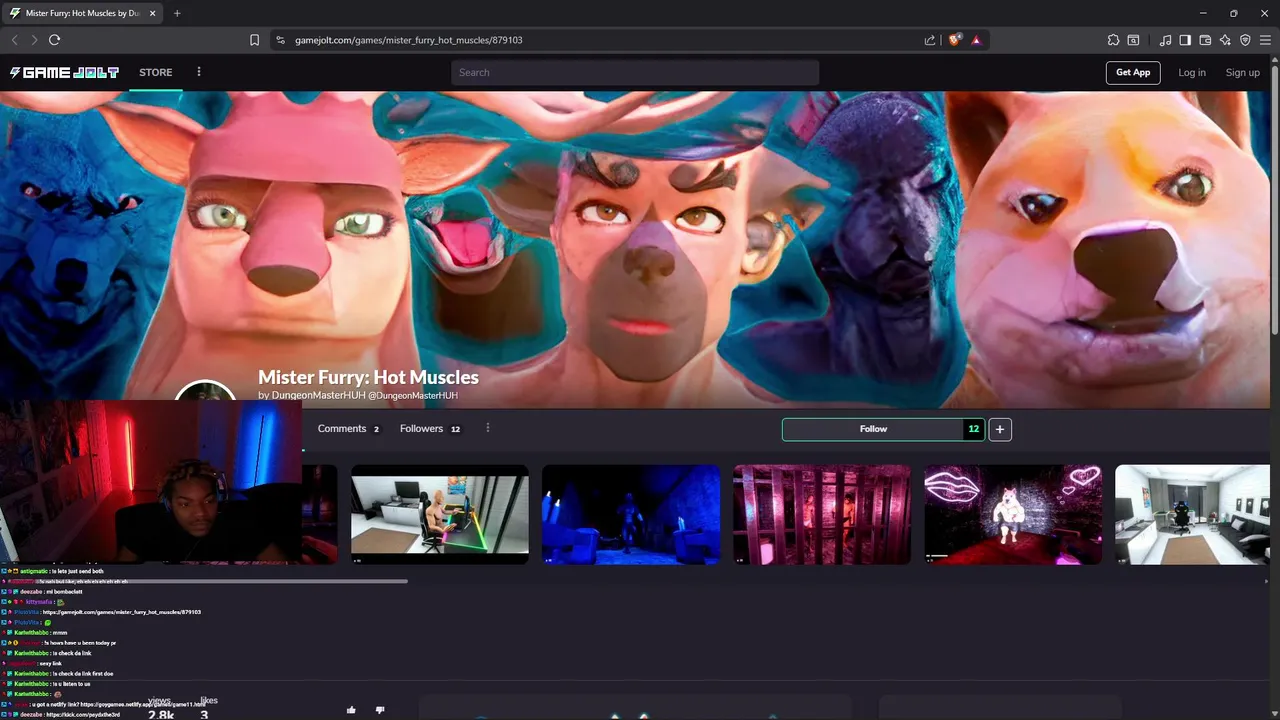1280x720 pixels.
Task: Select the Mister Furry: Hot Muscles browser tab
Action: (82, 13)
